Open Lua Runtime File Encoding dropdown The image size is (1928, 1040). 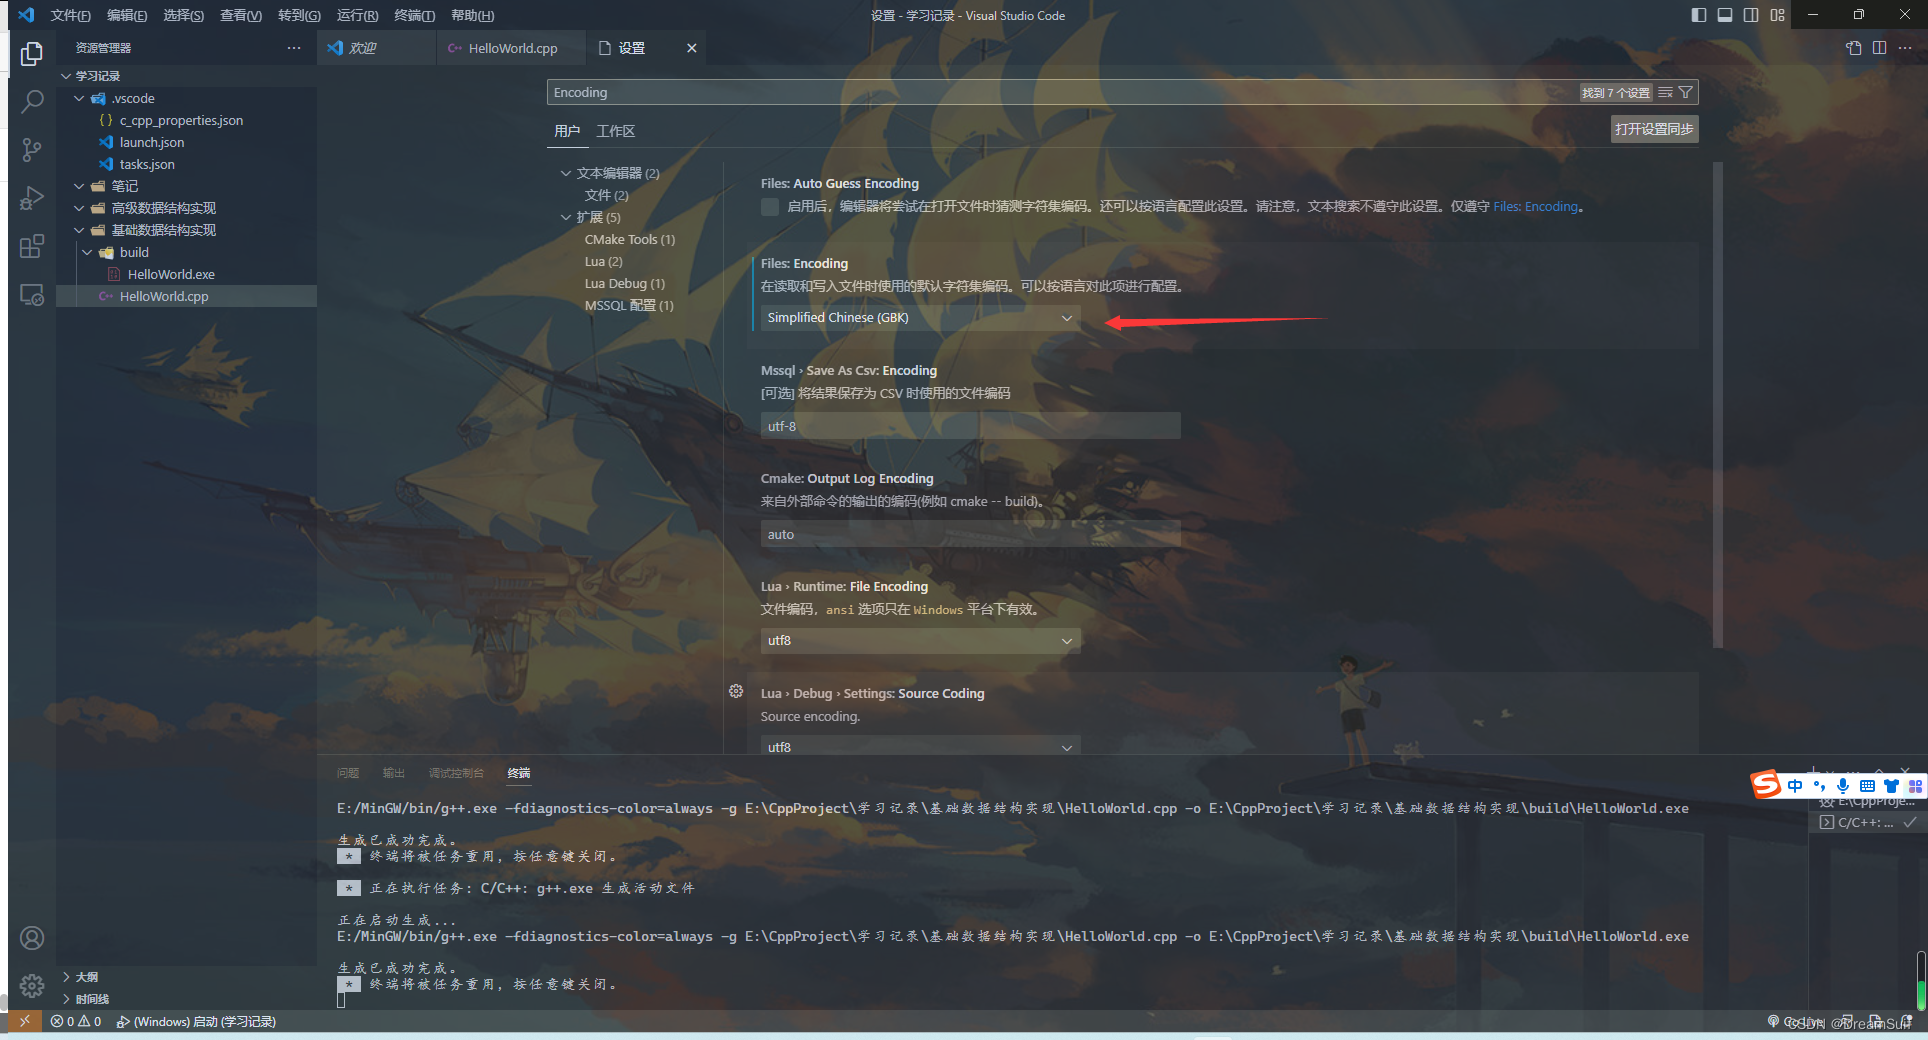pyautogui.click(x=920, y=641)
